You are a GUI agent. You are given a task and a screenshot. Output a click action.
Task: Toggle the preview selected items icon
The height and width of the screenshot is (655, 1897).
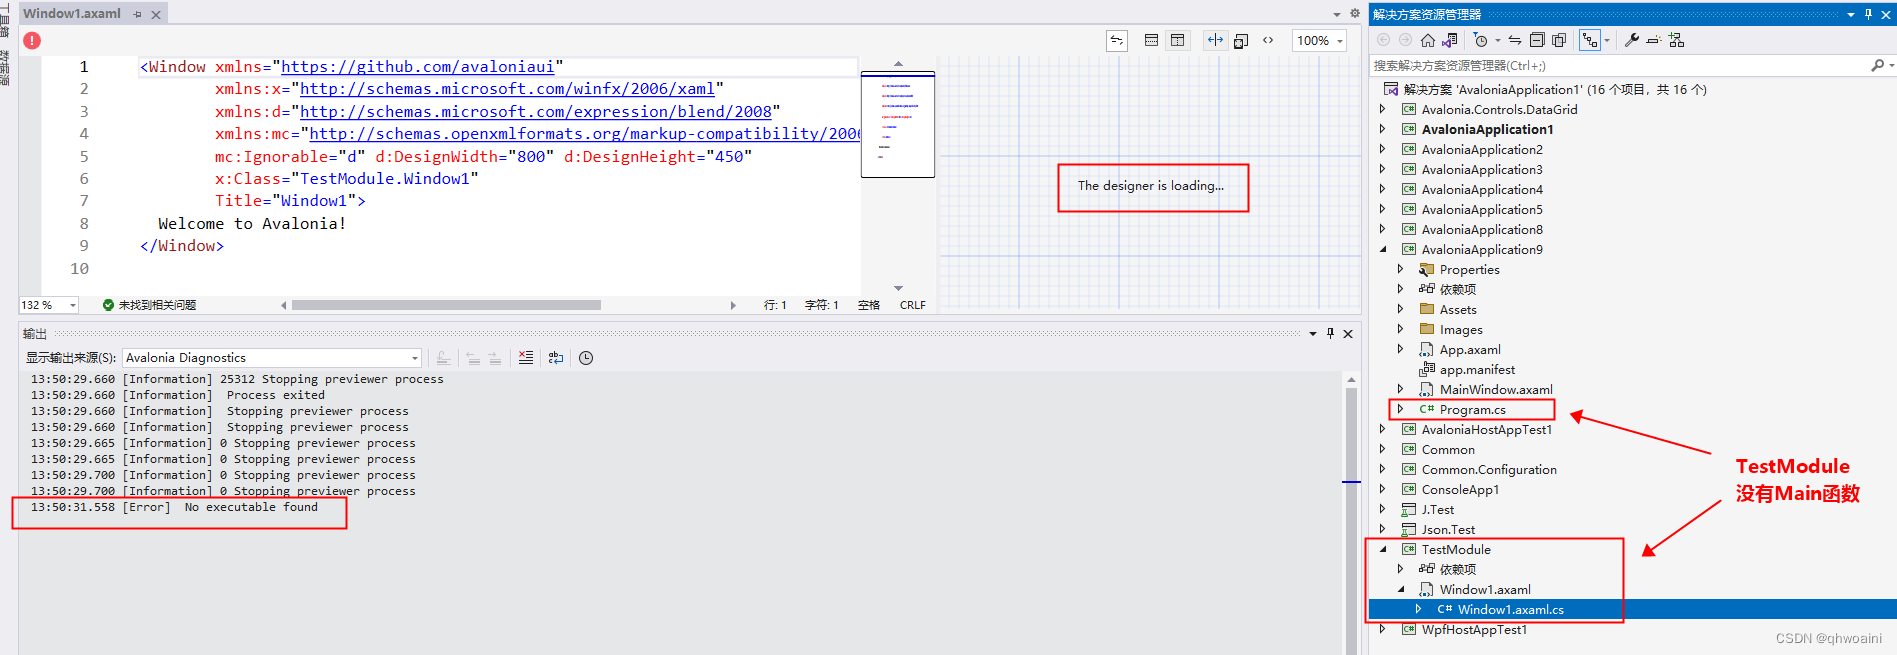pos(1654,40)
